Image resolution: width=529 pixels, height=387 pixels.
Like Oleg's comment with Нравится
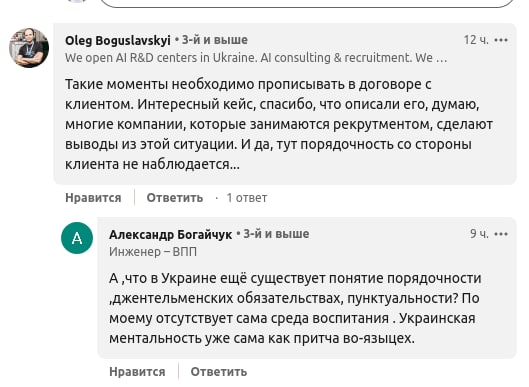pos(93,197)
